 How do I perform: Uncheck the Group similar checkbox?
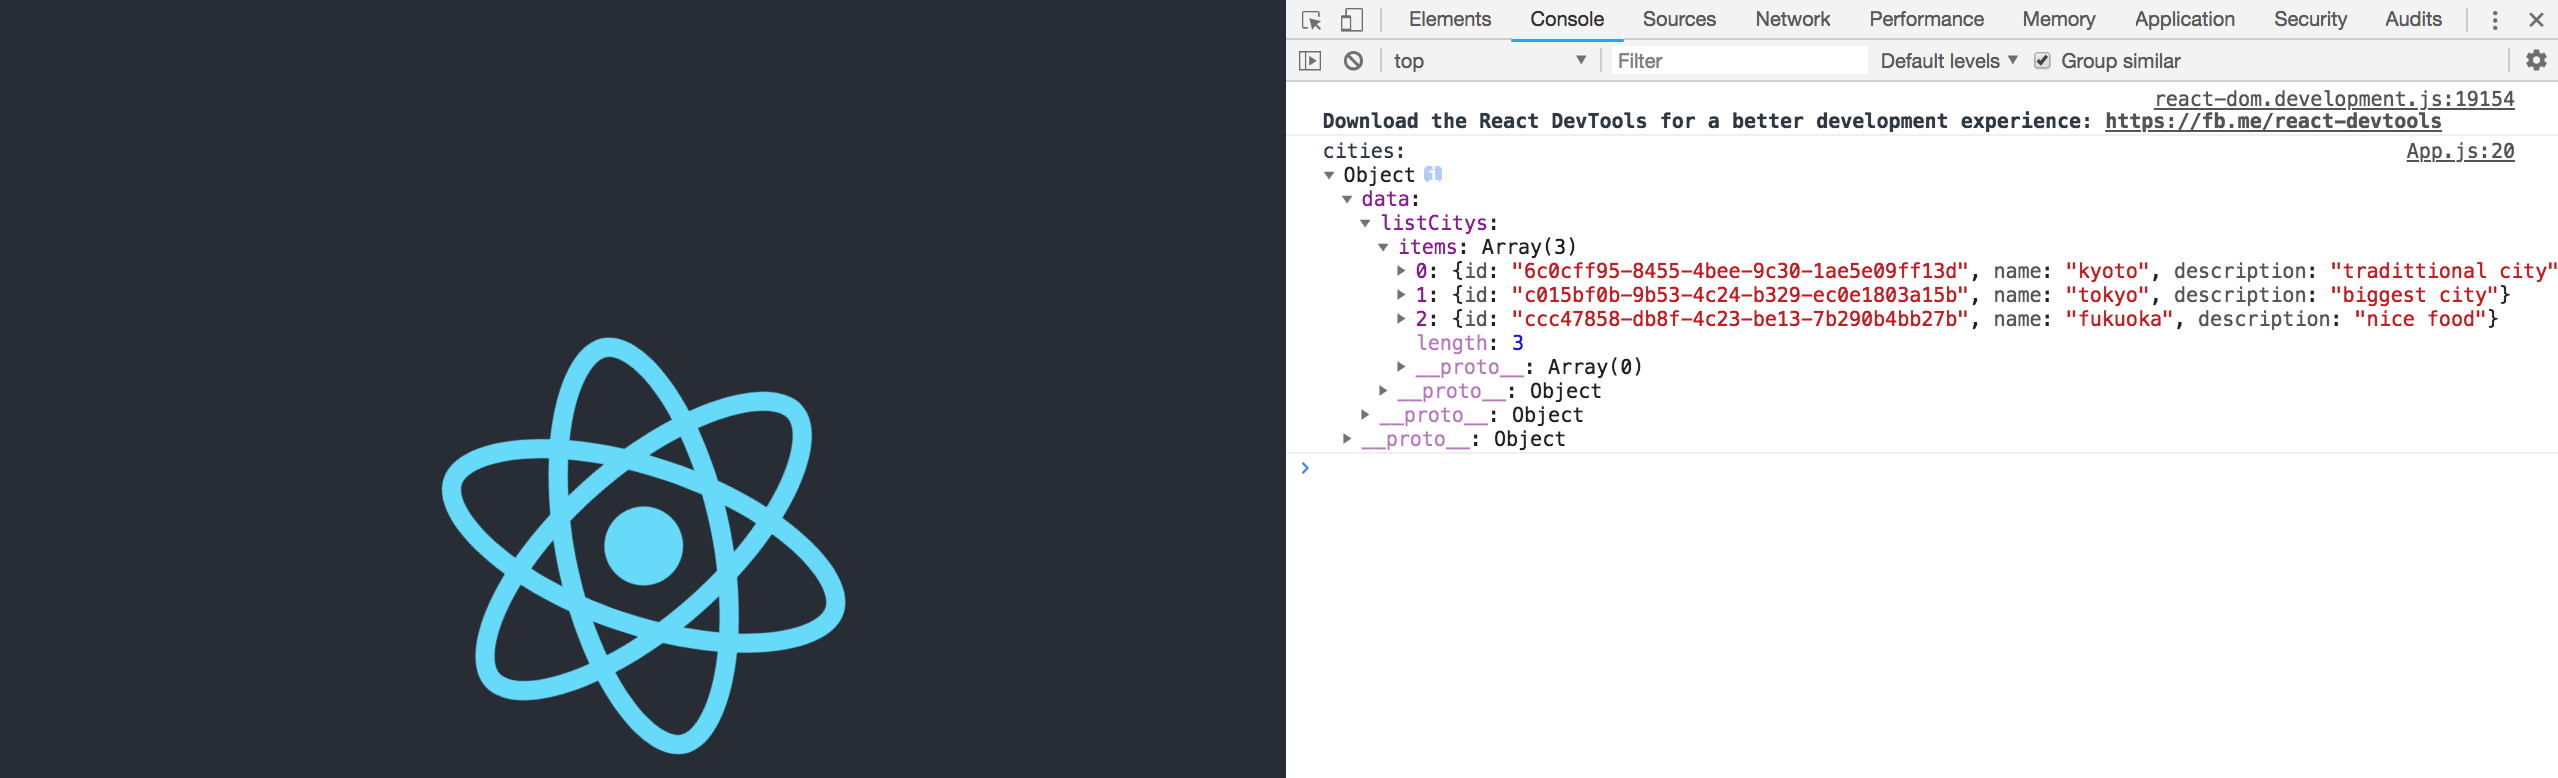[2042, 61]
